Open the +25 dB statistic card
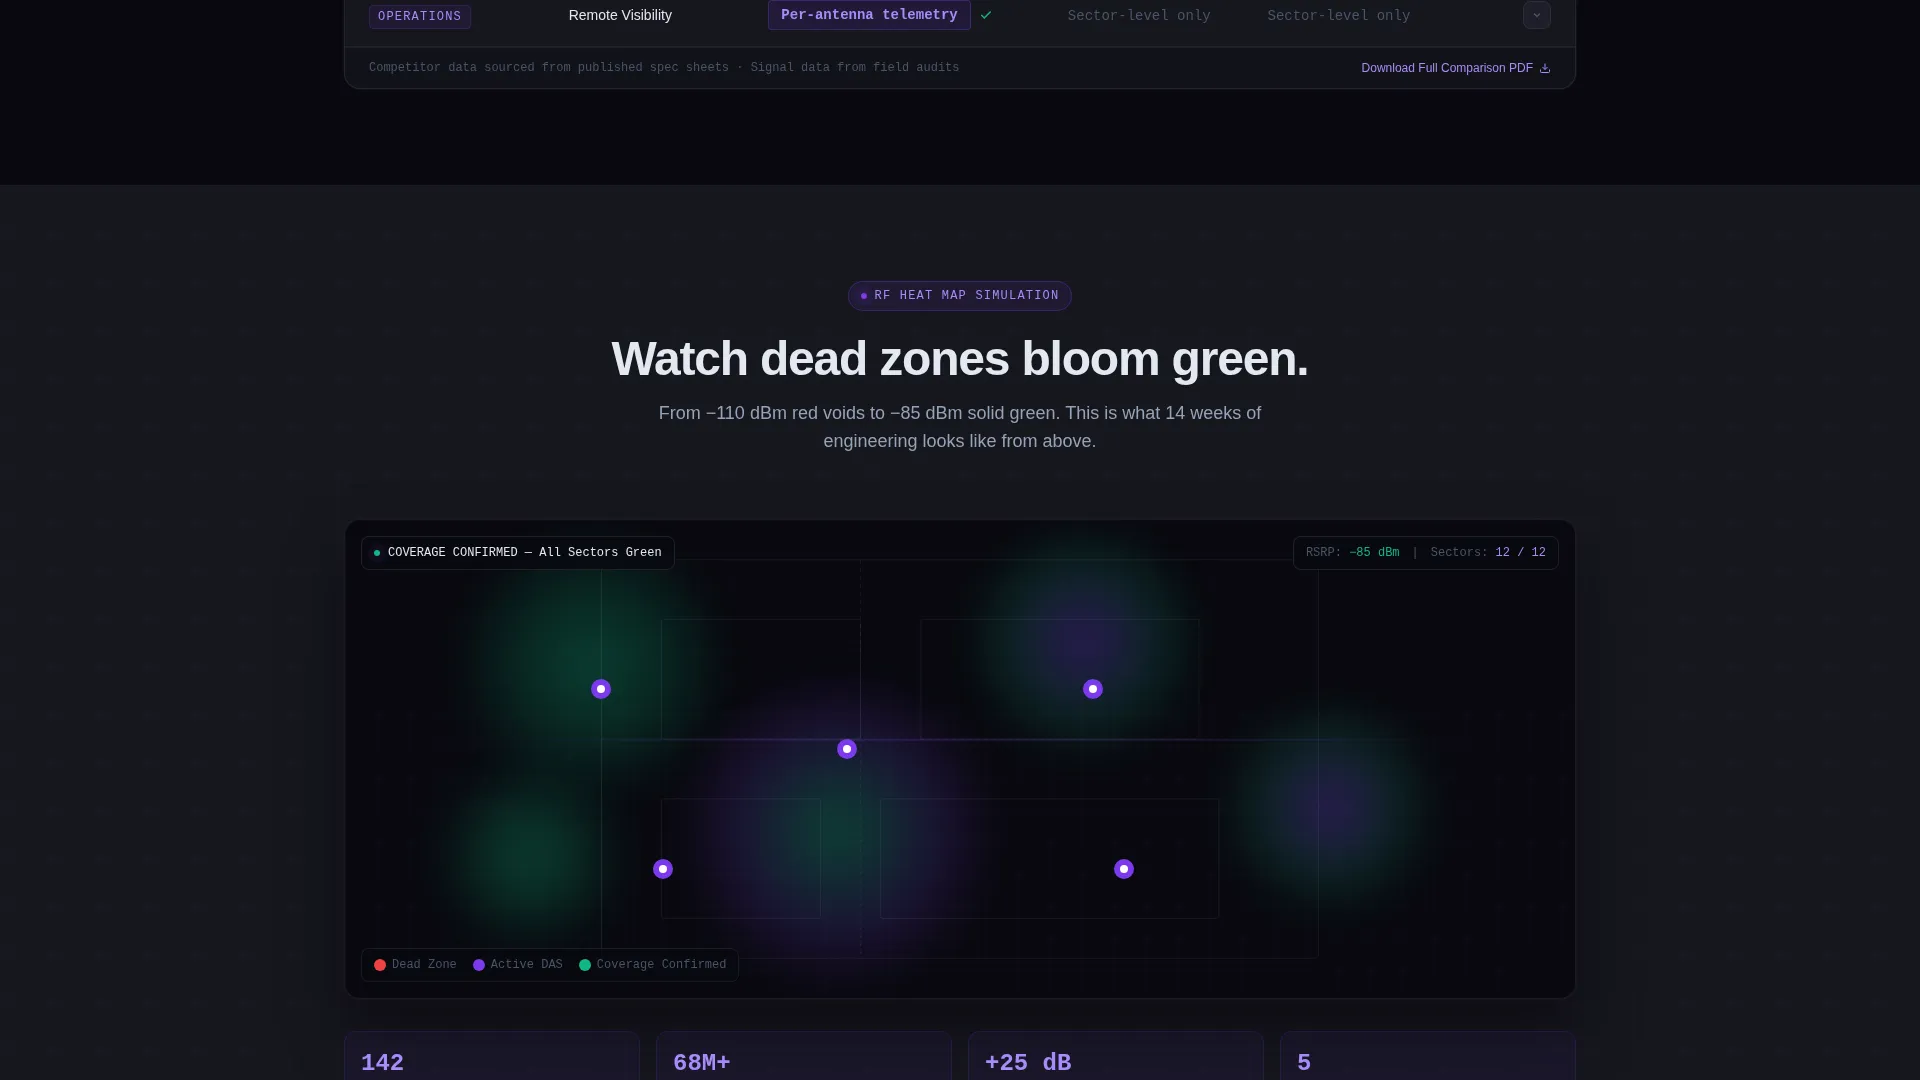Screen dimensions: 1920x1080 coord(1115,1056)
